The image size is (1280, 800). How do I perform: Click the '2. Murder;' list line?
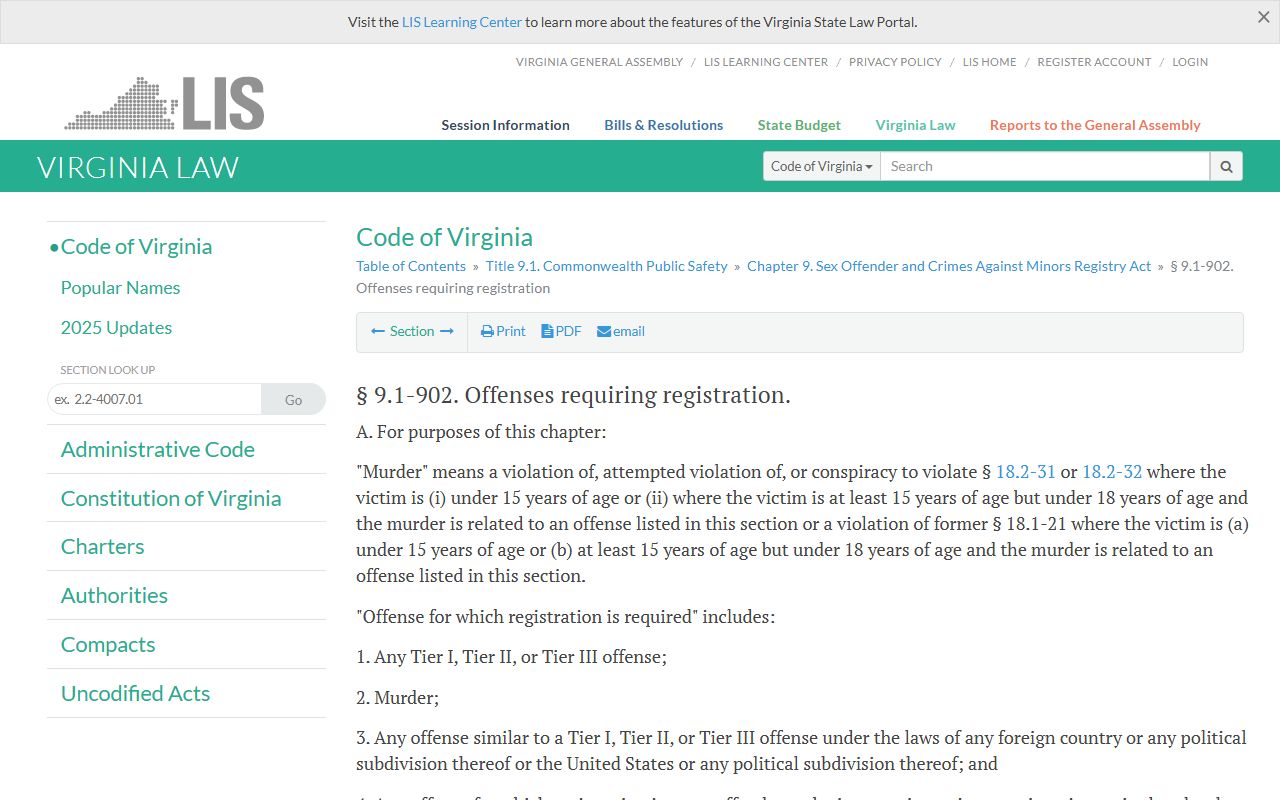click(x=397, y=697)
